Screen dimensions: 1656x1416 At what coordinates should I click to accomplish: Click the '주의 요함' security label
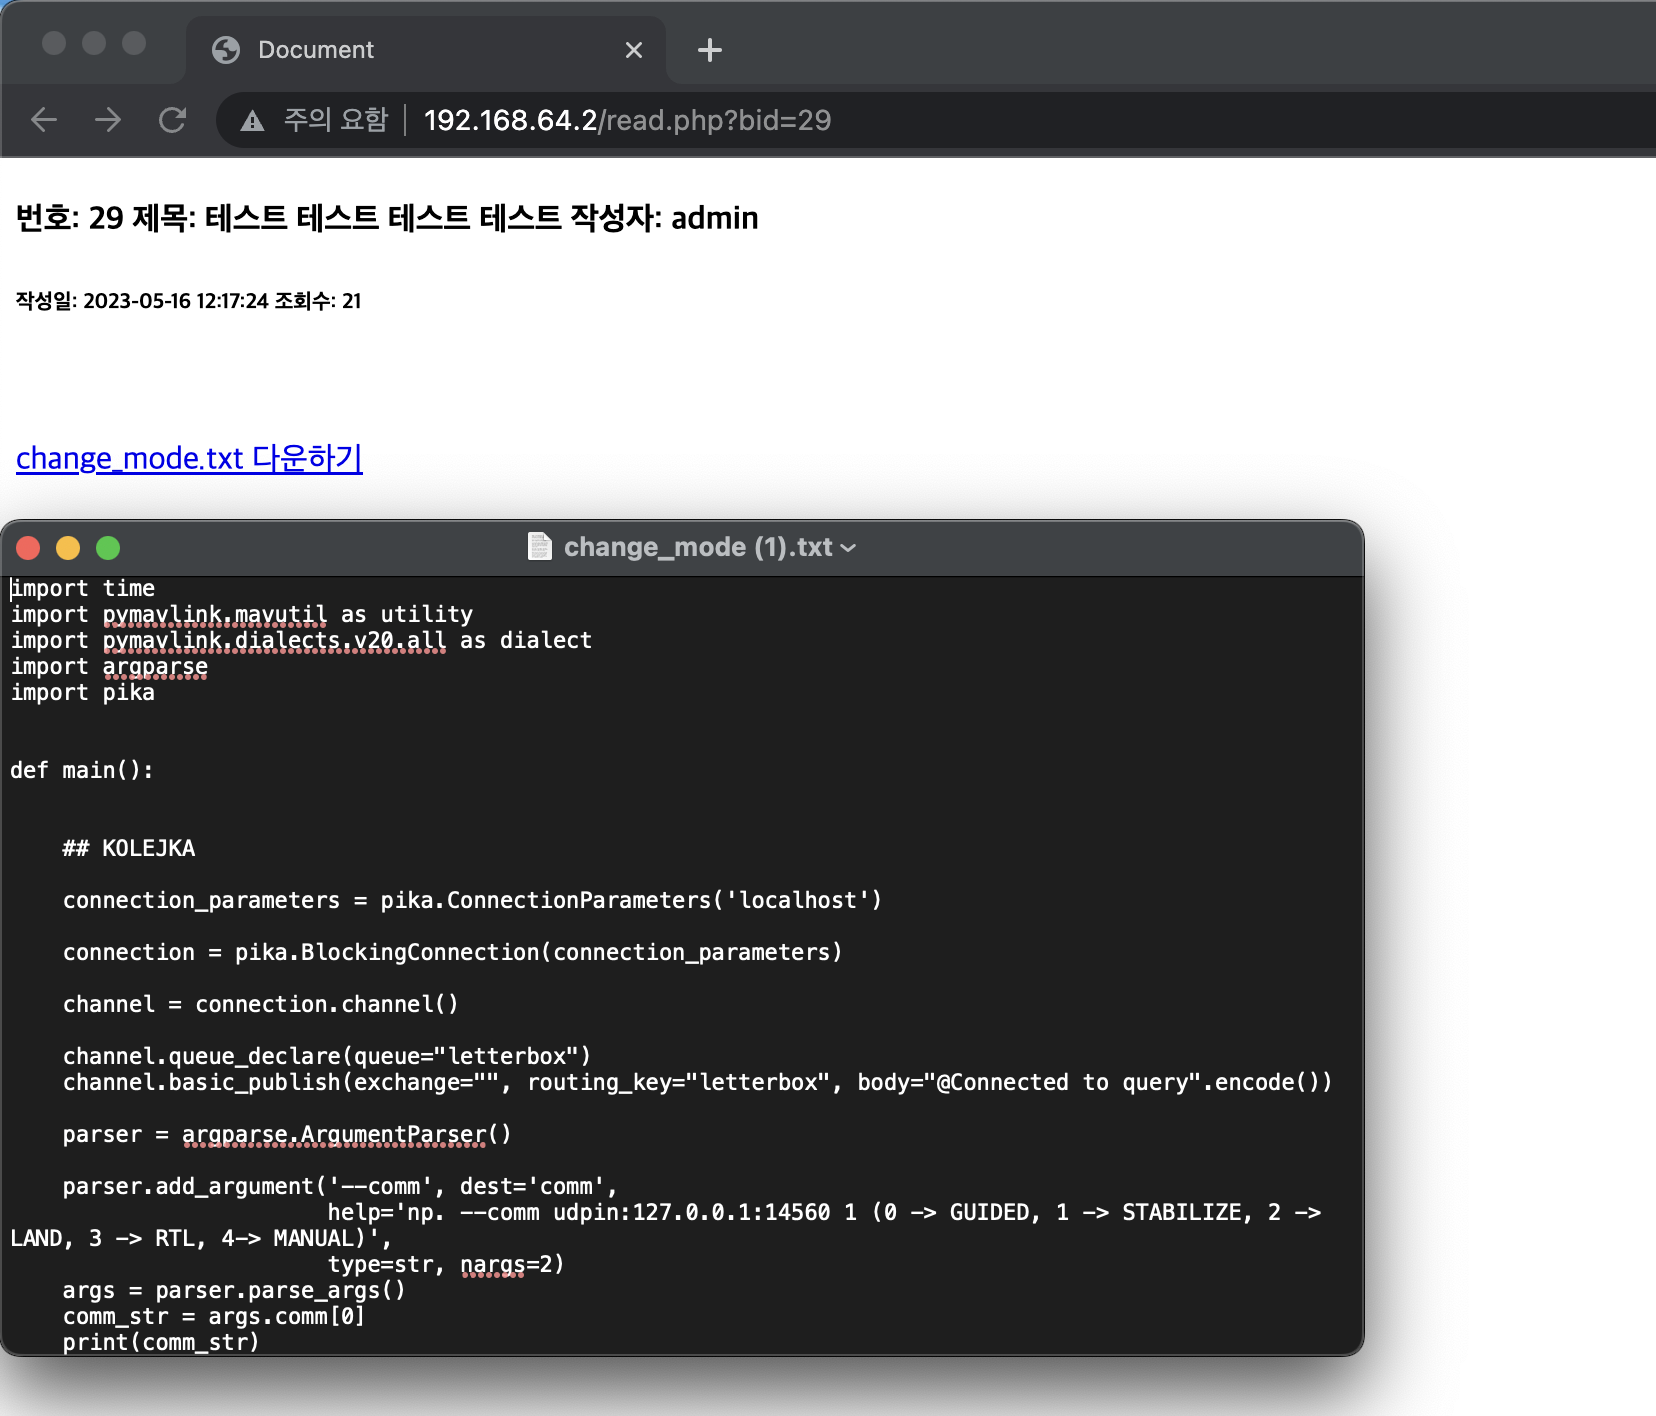click(336, 120)
